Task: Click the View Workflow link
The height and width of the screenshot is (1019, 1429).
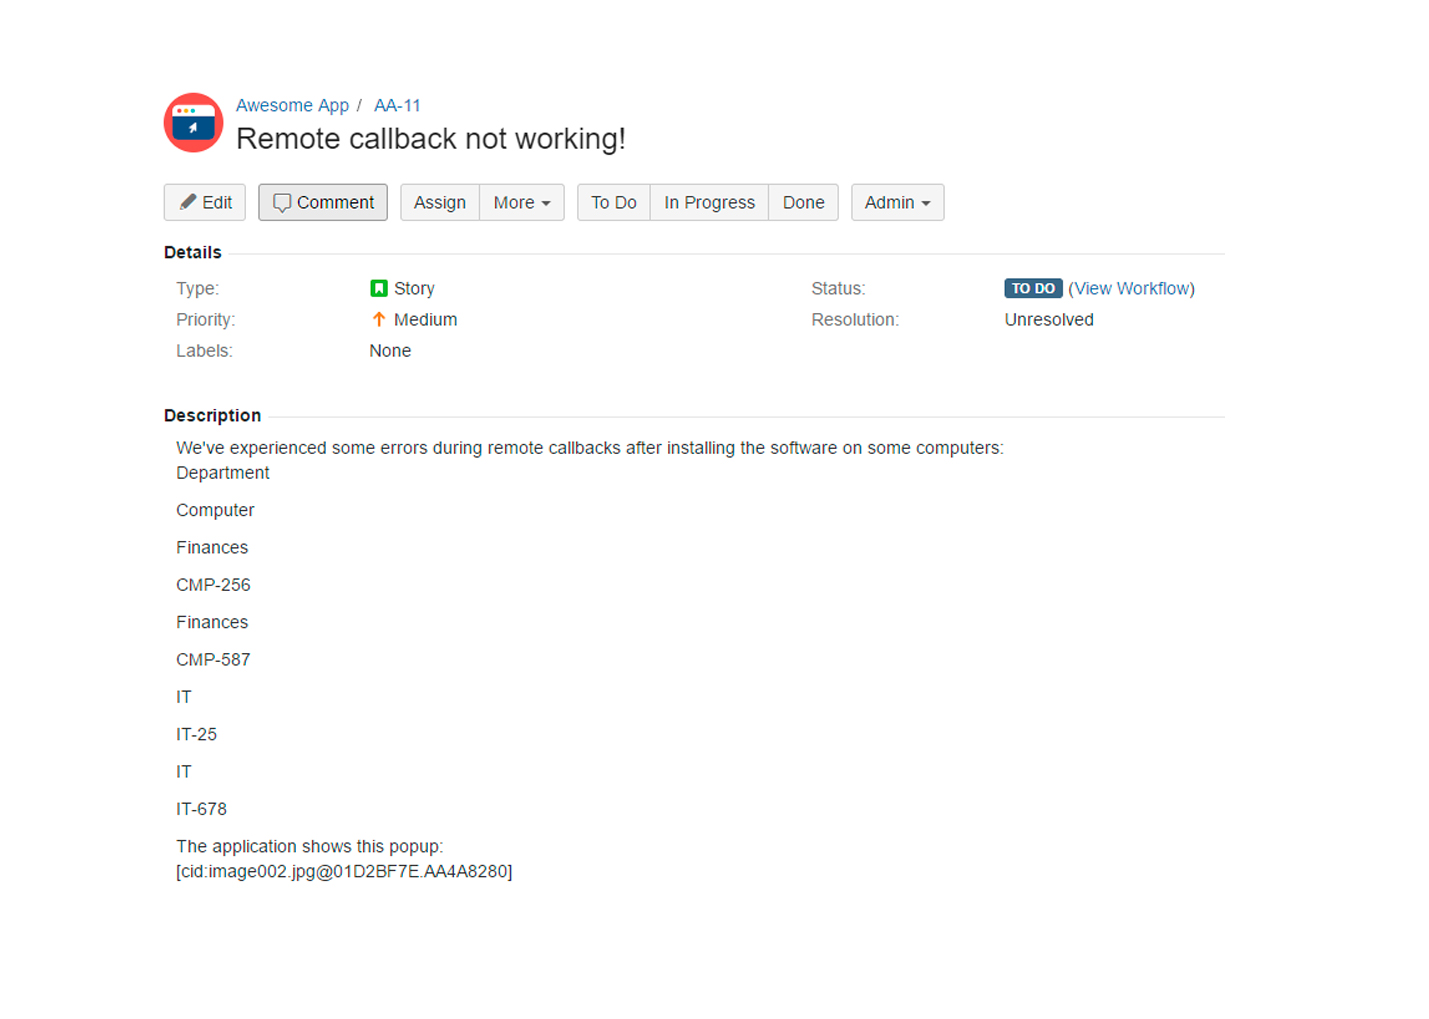Action: (x=1132, y=289)
